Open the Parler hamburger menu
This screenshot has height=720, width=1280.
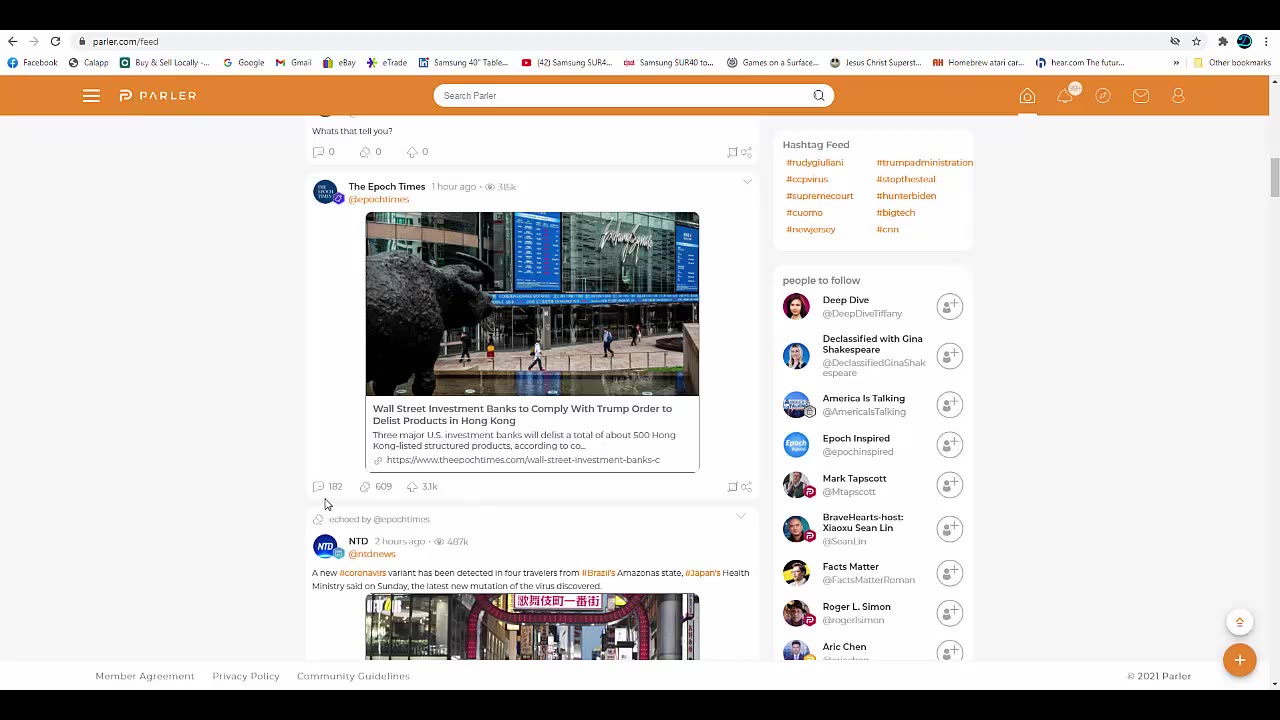point(91,96)
